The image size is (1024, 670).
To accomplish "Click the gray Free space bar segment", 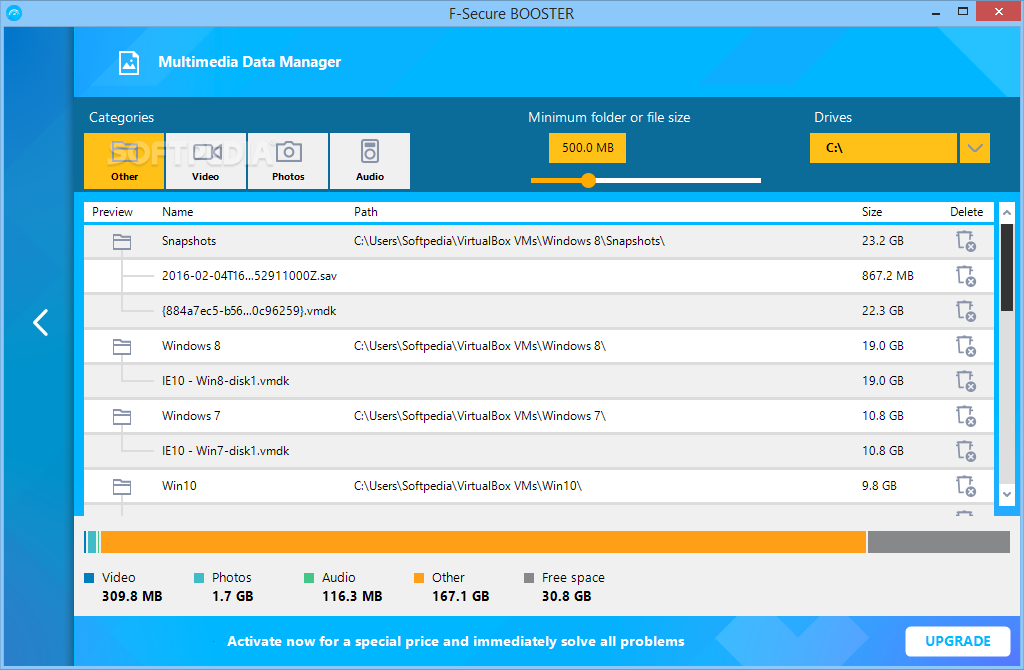I will pyautogui.click(x=938, y=542).
